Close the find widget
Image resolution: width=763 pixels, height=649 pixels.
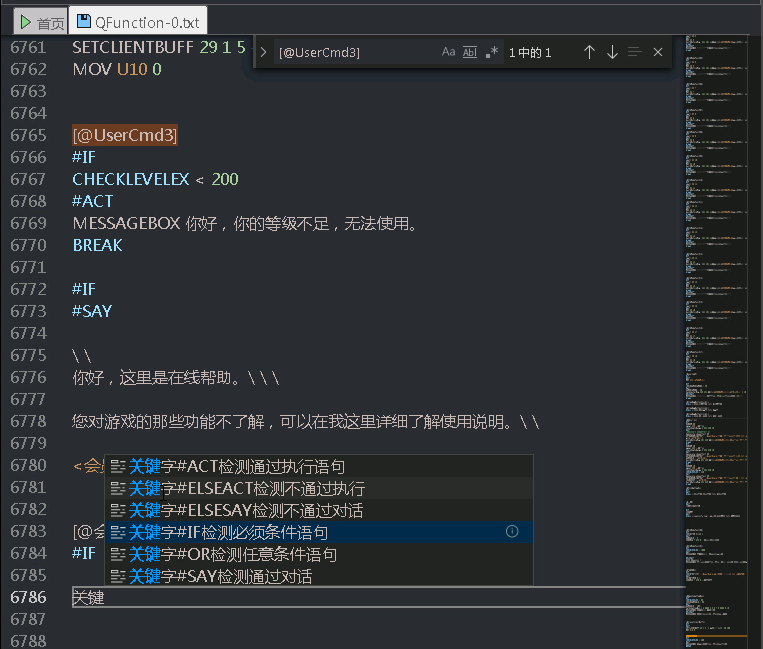point(658,52)
